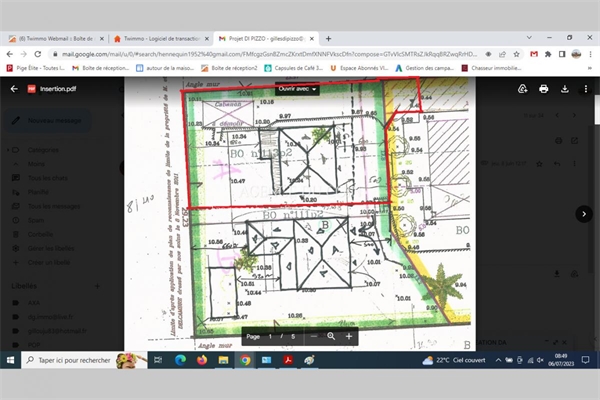This screenshot has width=600, height=400.
Task: Zoom out the PDF page
Action: point(314,336)
